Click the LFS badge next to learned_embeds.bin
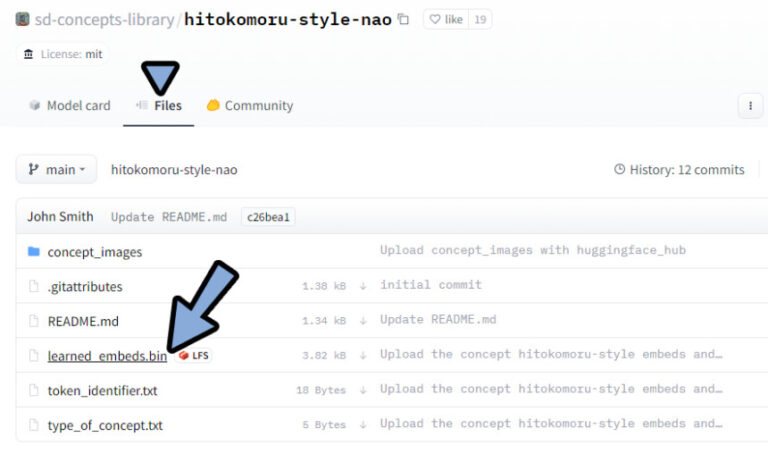768x462 pixels. click(x=195, y=356)
